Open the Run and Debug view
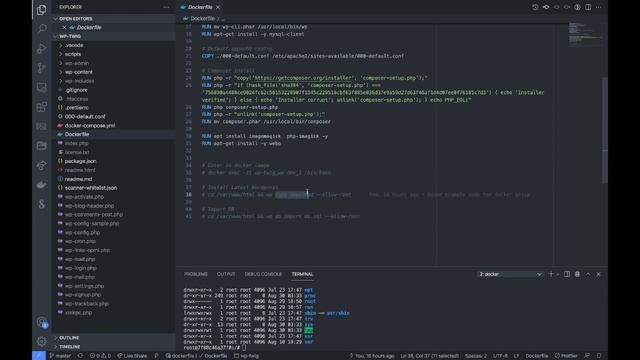Screen dimensions: 640x360 42,48
